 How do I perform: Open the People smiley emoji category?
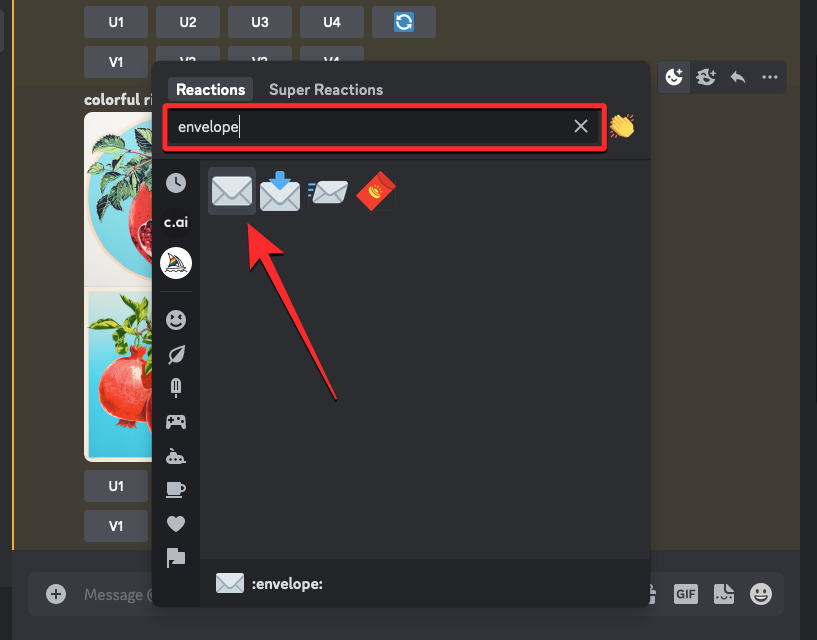pos(176,319)
